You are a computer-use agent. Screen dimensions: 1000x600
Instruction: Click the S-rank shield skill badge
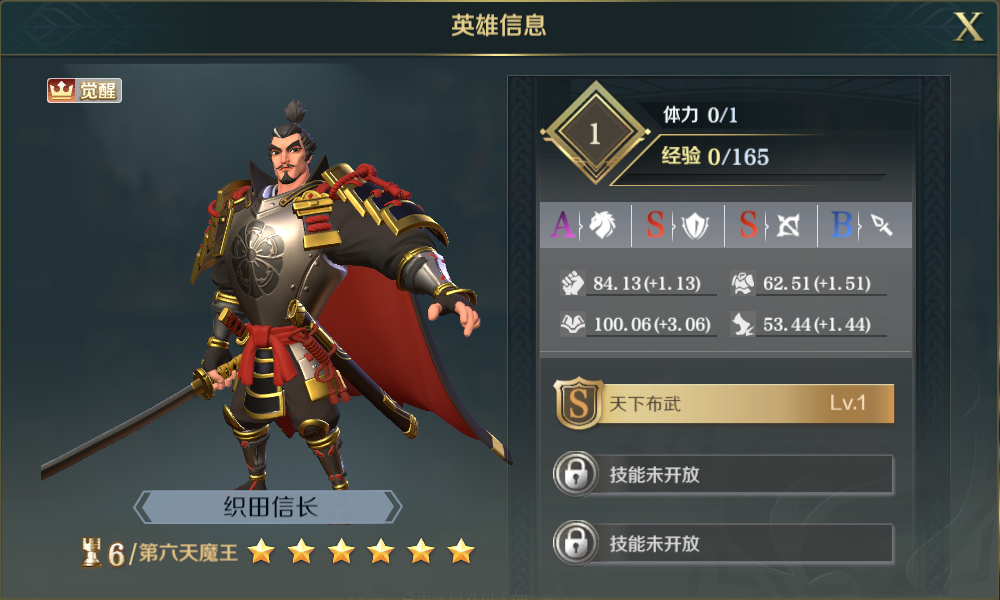pyautogui.click(x=578, y=403)
